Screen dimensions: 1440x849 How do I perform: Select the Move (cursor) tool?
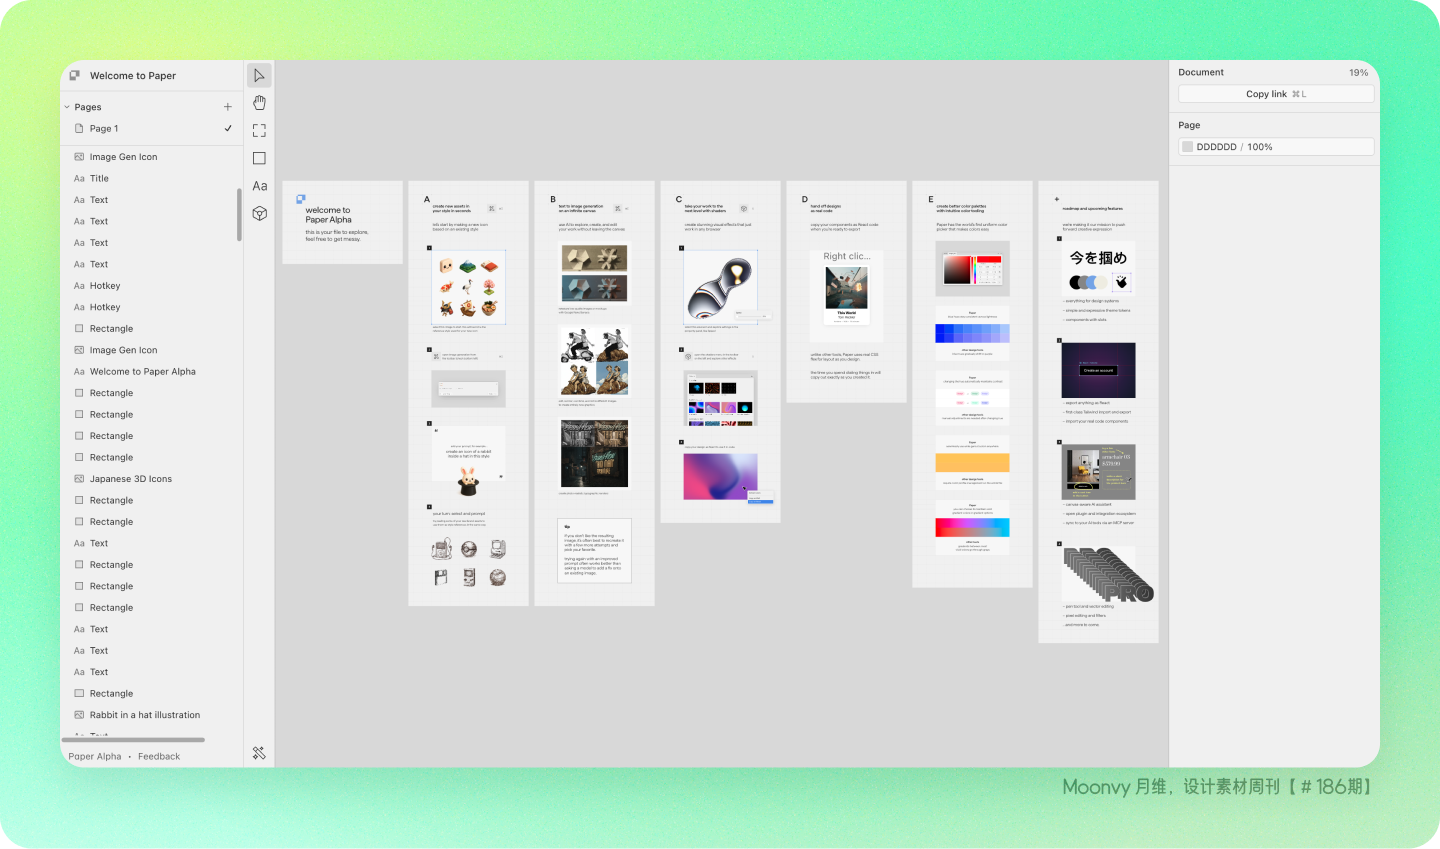[x=259, y=76]
